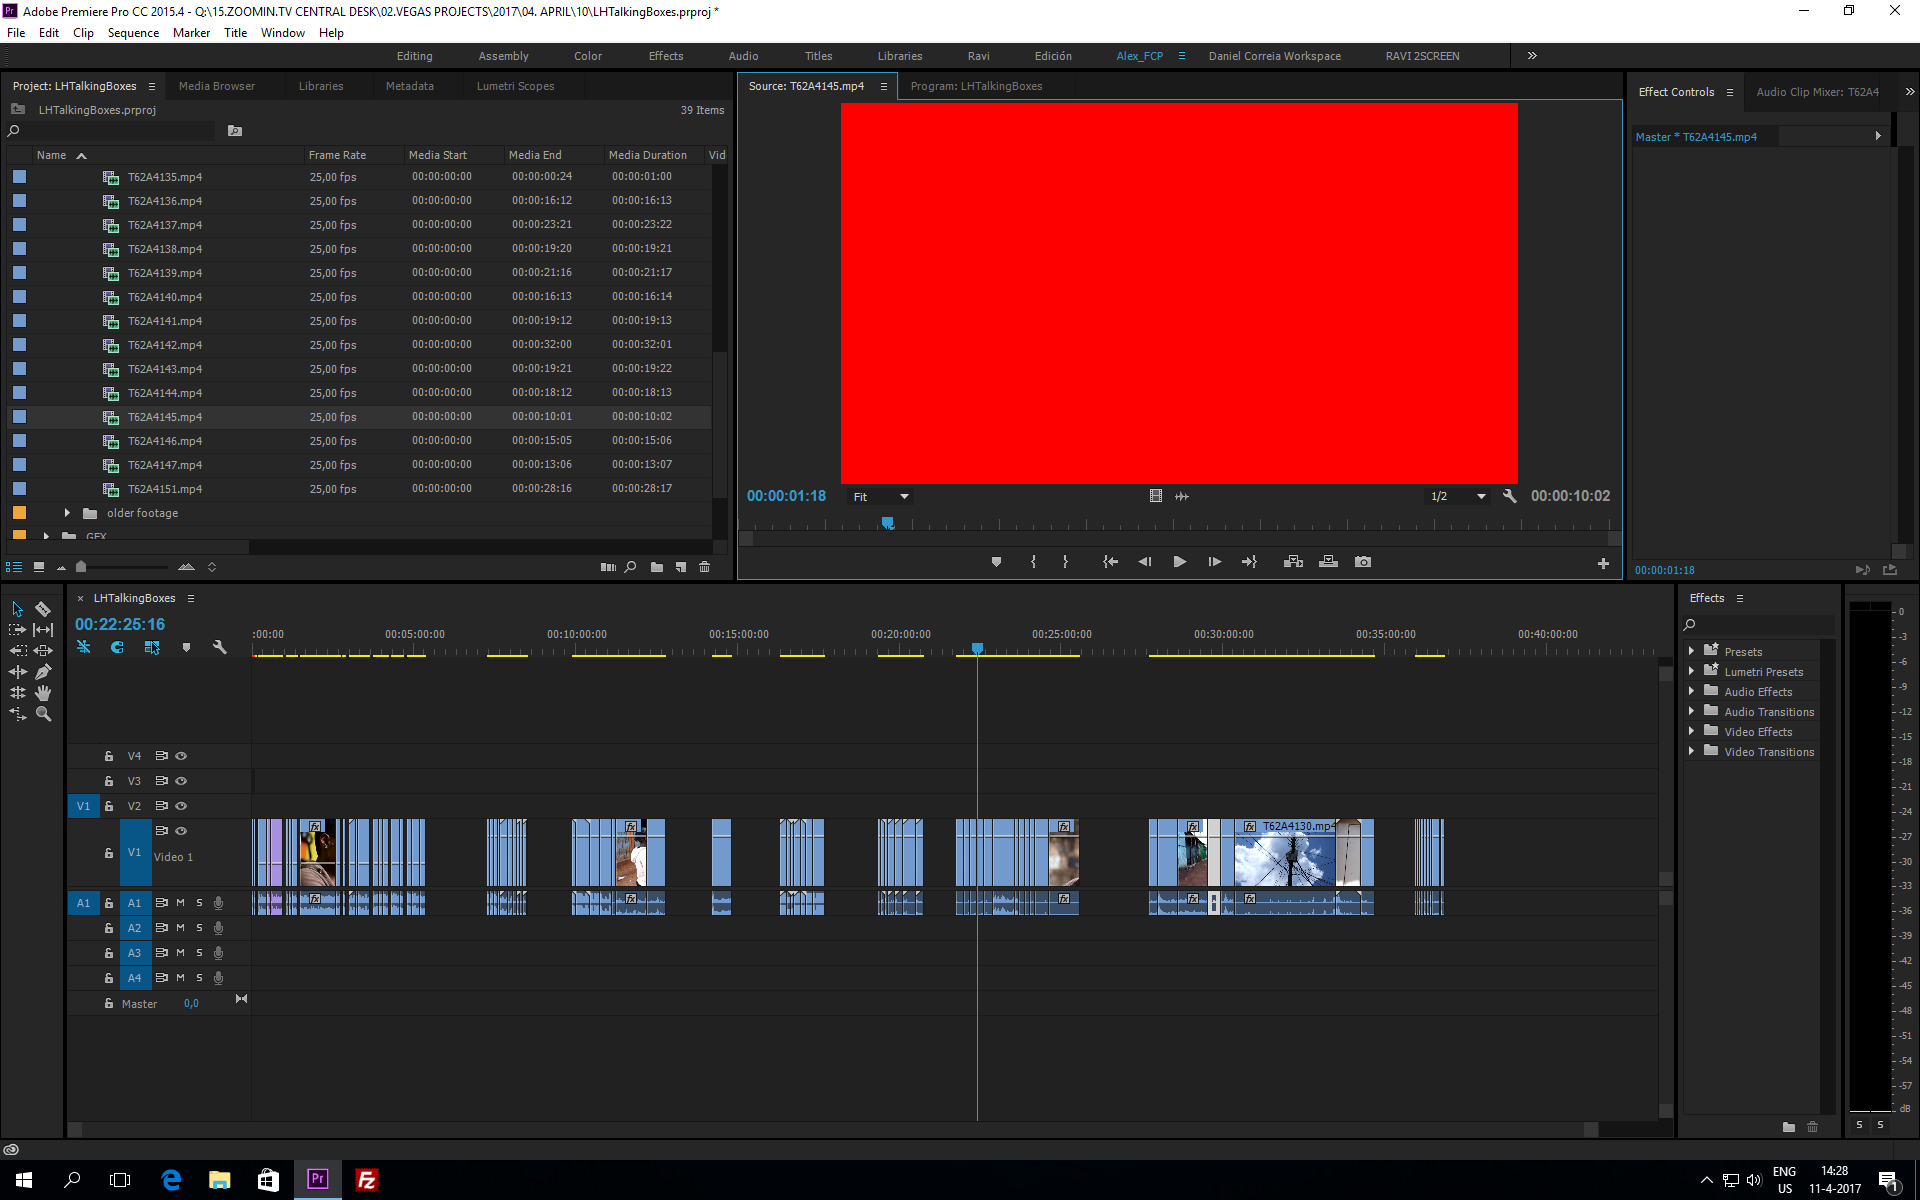Click Mark In in Source monitor

click(x=1033, y=562)
